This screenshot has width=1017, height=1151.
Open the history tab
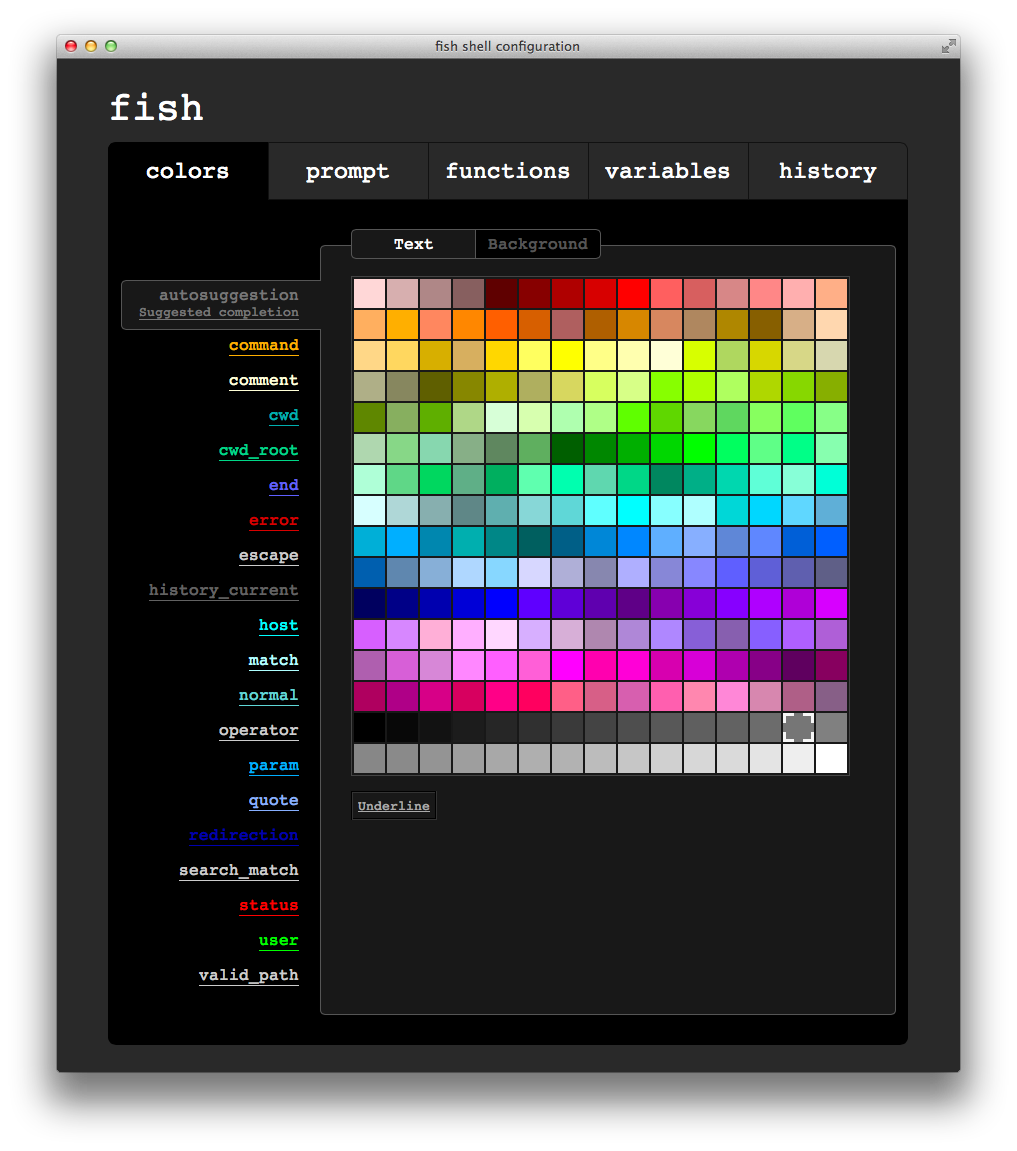coord(828,171)
